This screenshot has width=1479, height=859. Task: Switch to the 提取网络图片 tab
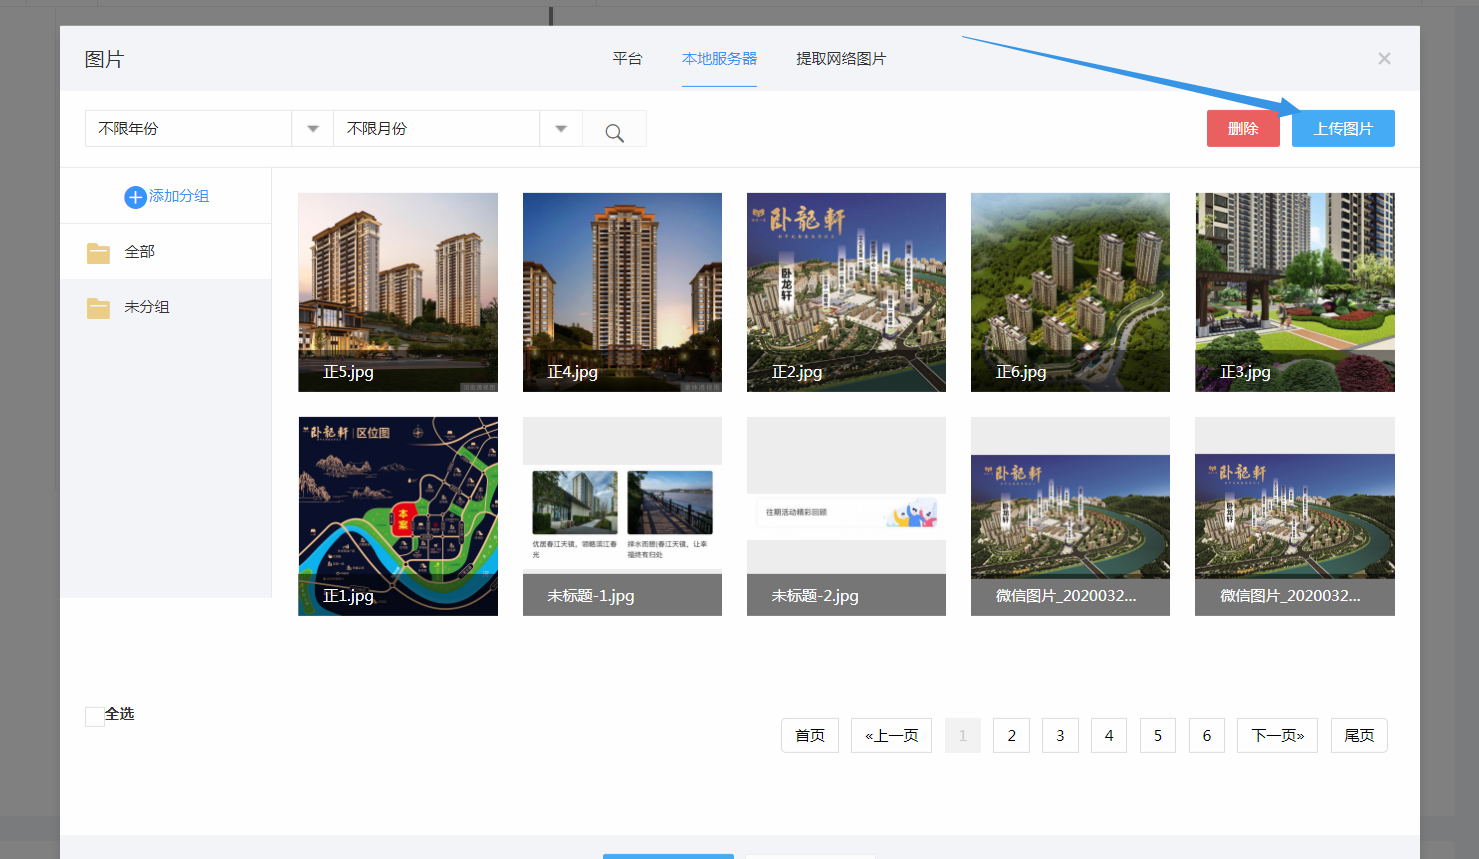click(840, 59)
